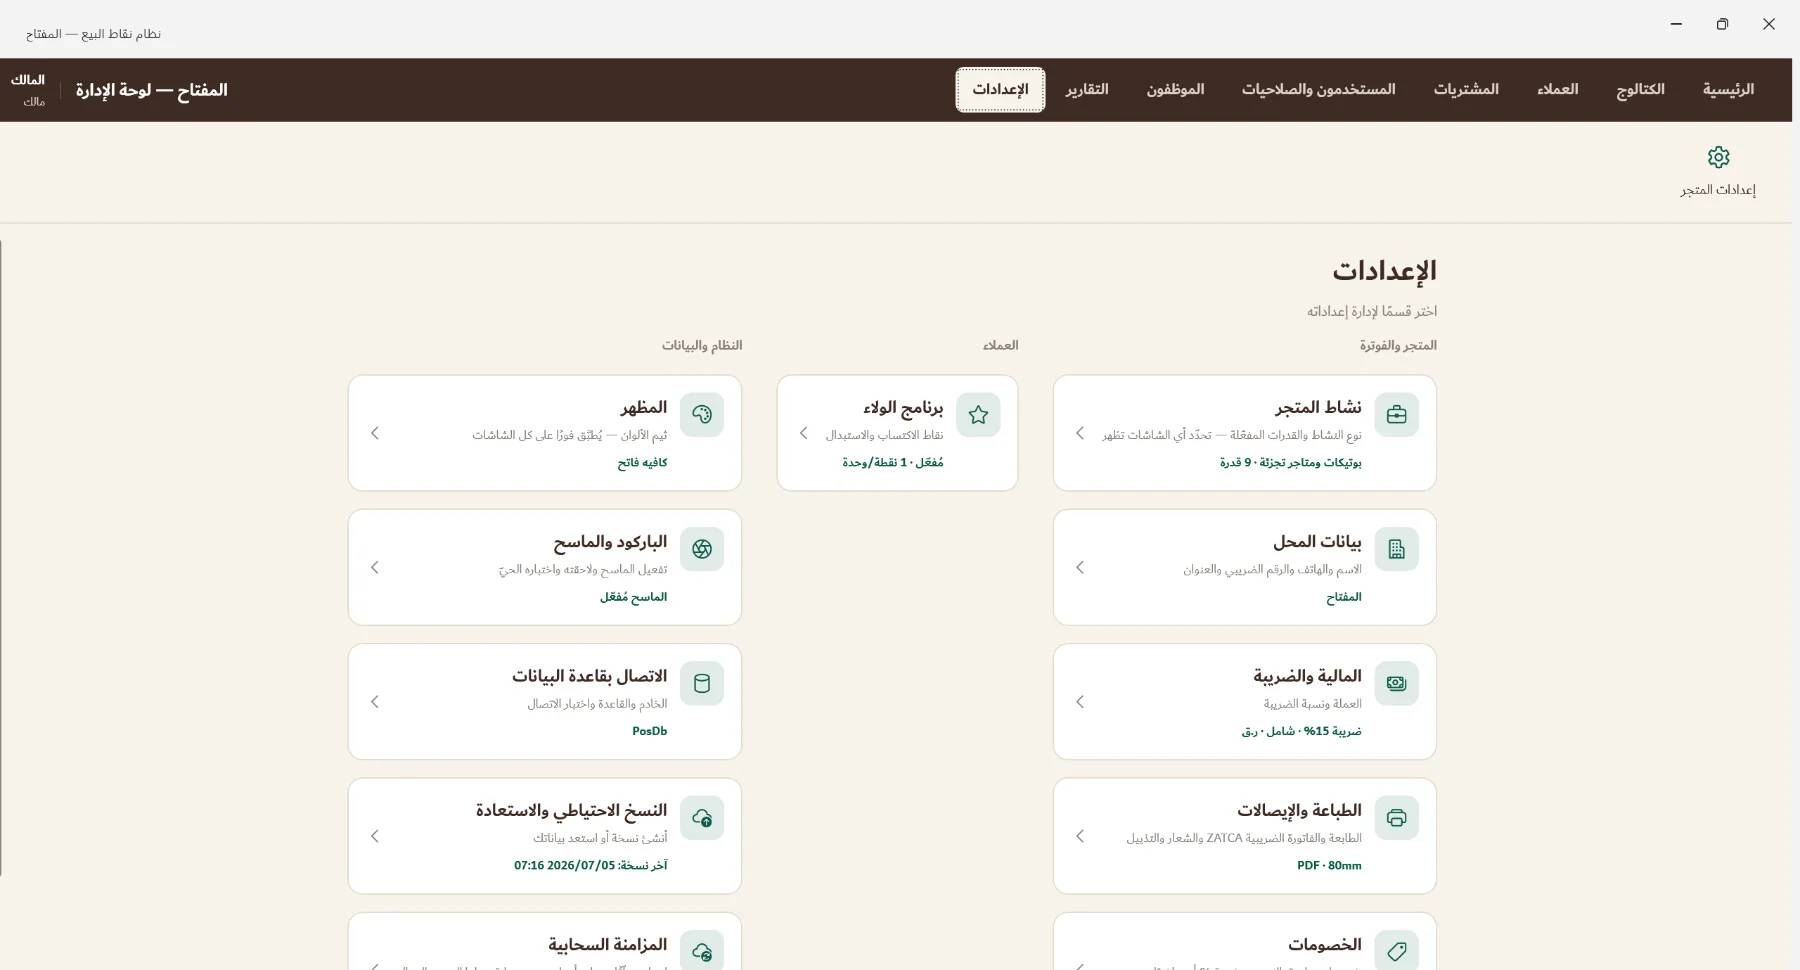This screenshot has height=970, width=1800.
Task: Click the PDF · 80mm printer value
Action: coord(1329,866)
